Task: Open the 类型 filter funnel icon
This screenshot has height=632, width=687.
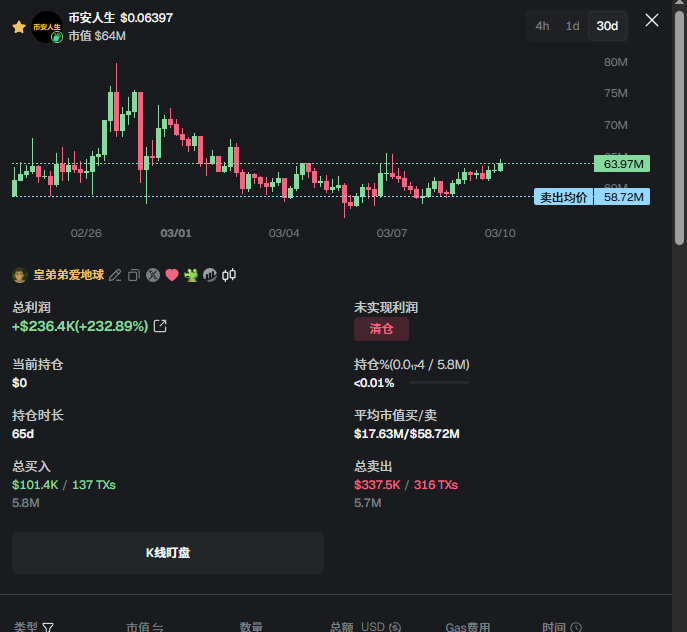Action: (x=48, y=627)
